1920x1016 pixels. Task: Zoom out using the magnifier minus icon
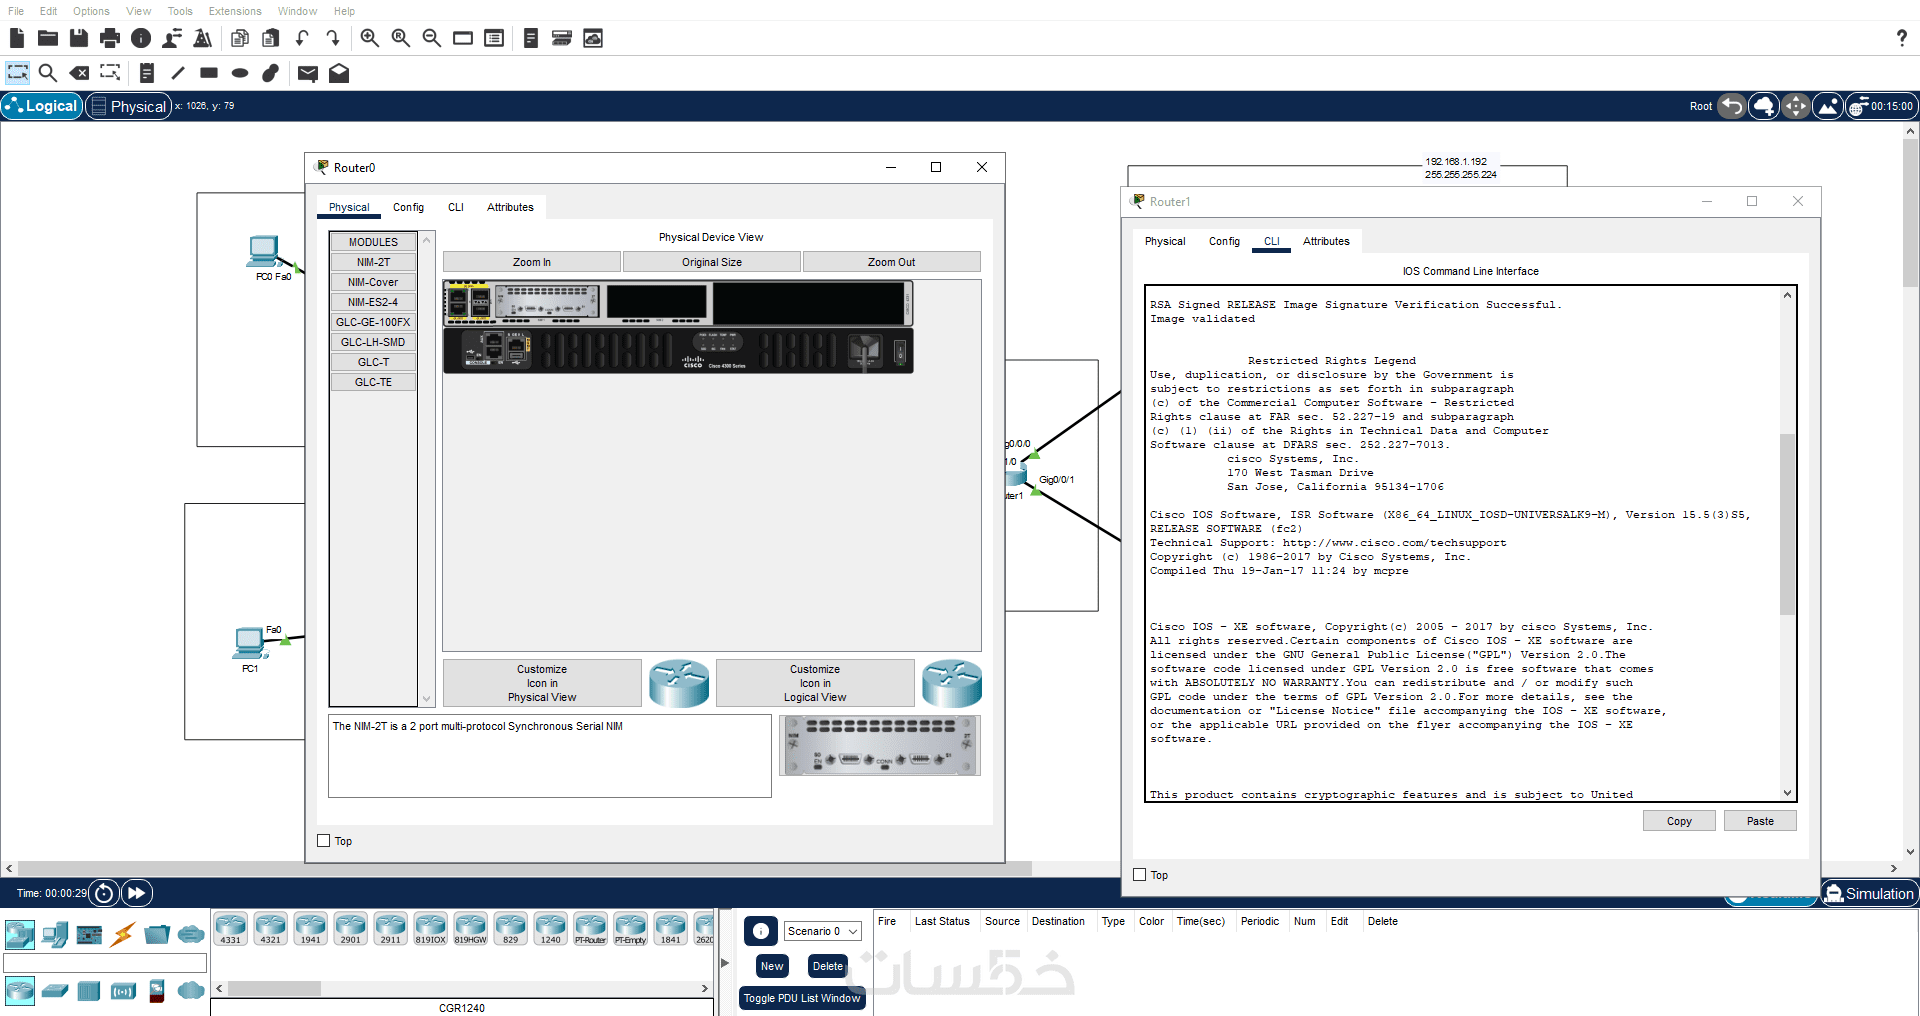432,38
